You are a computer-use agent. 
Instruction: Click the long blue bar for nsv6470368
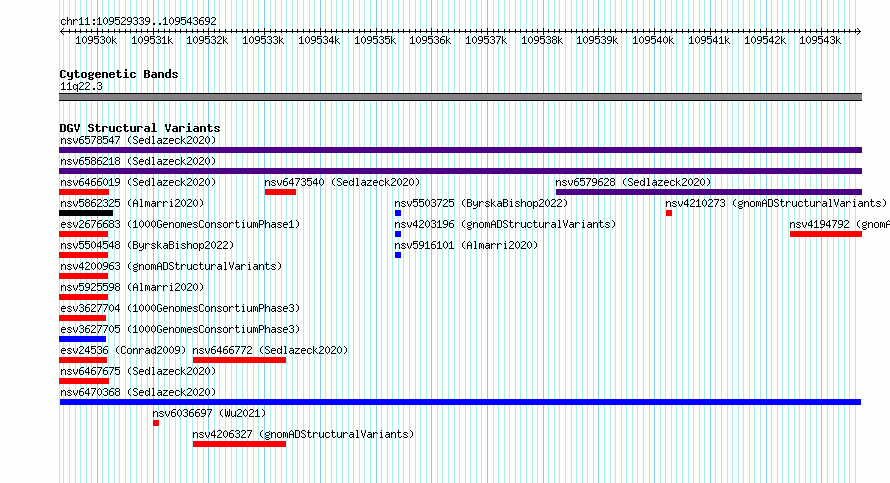pos(460,402)
